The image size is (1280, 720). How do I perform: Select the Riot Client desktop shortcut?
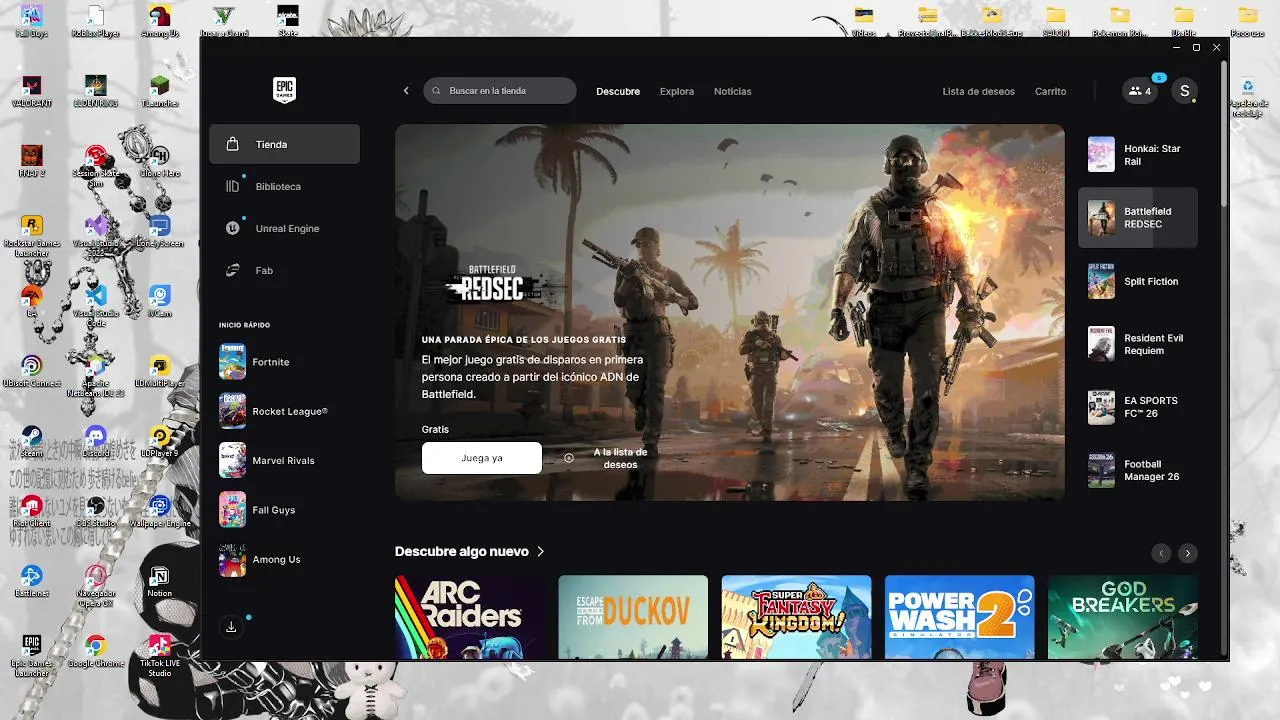coord(31,510)
